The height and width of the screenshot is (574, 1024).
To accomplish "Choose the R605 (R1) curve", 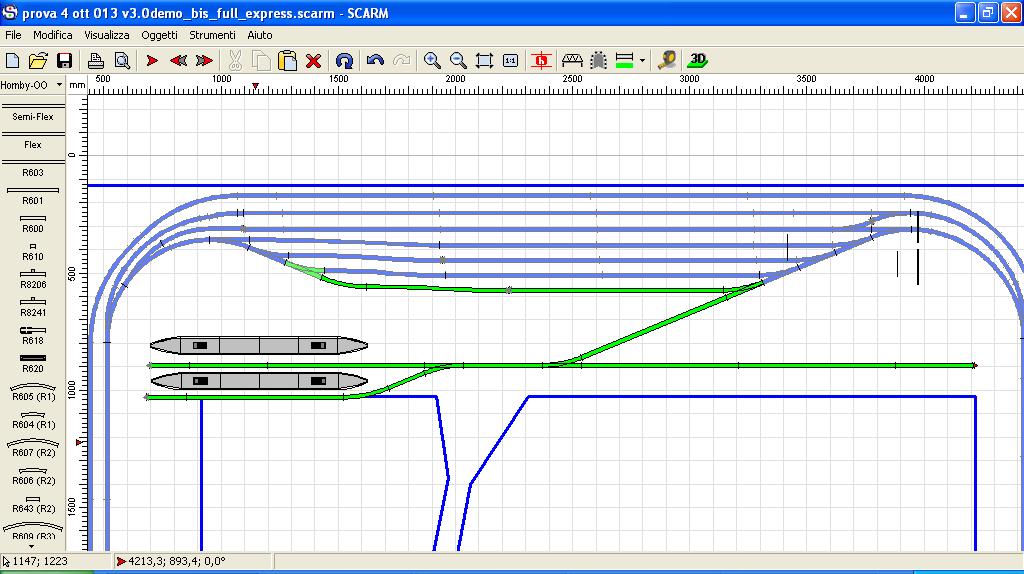I will coord(33,392).
